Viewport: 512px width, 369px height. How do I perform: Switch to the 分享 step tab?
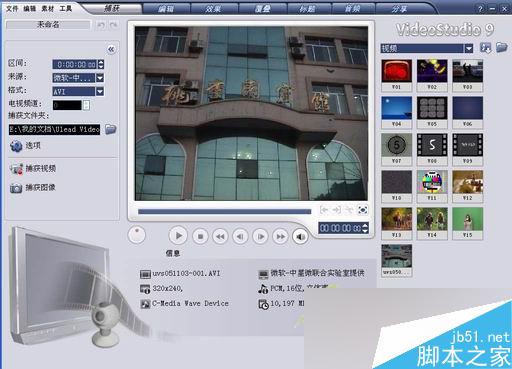399,9
